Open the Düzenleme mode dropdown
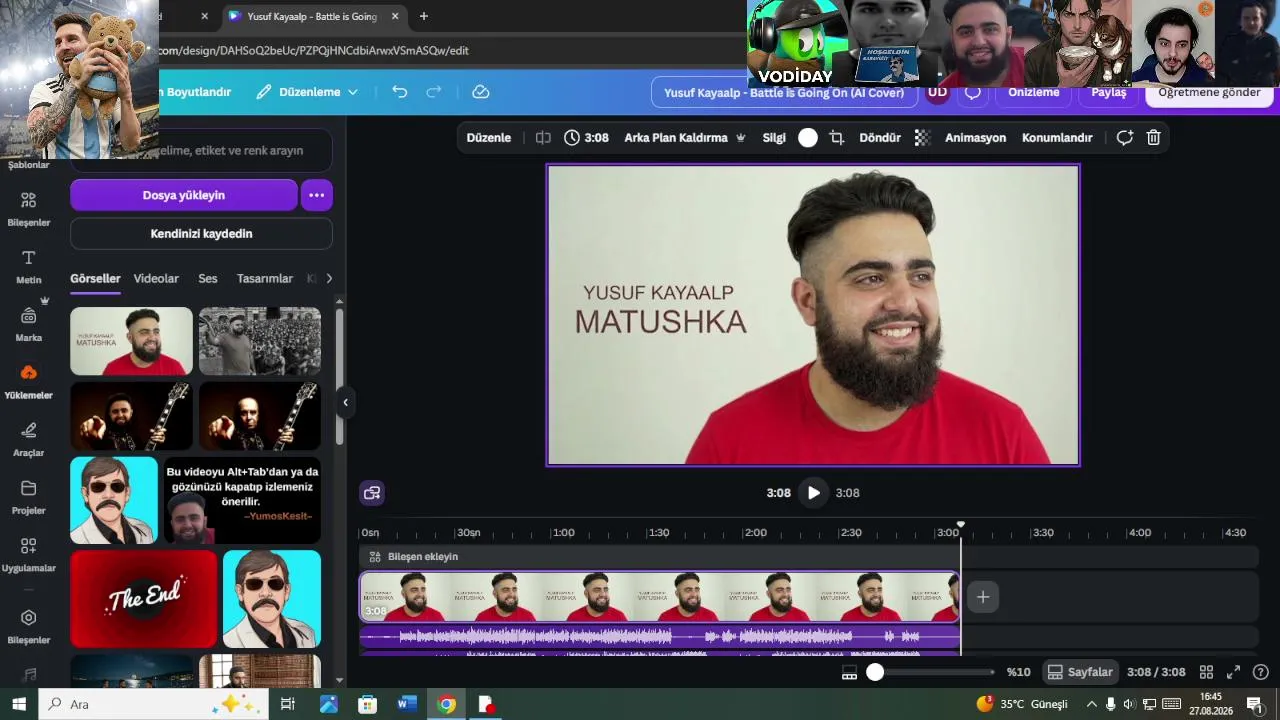This screenshot has height=720, width=1280. coord(307,92)
